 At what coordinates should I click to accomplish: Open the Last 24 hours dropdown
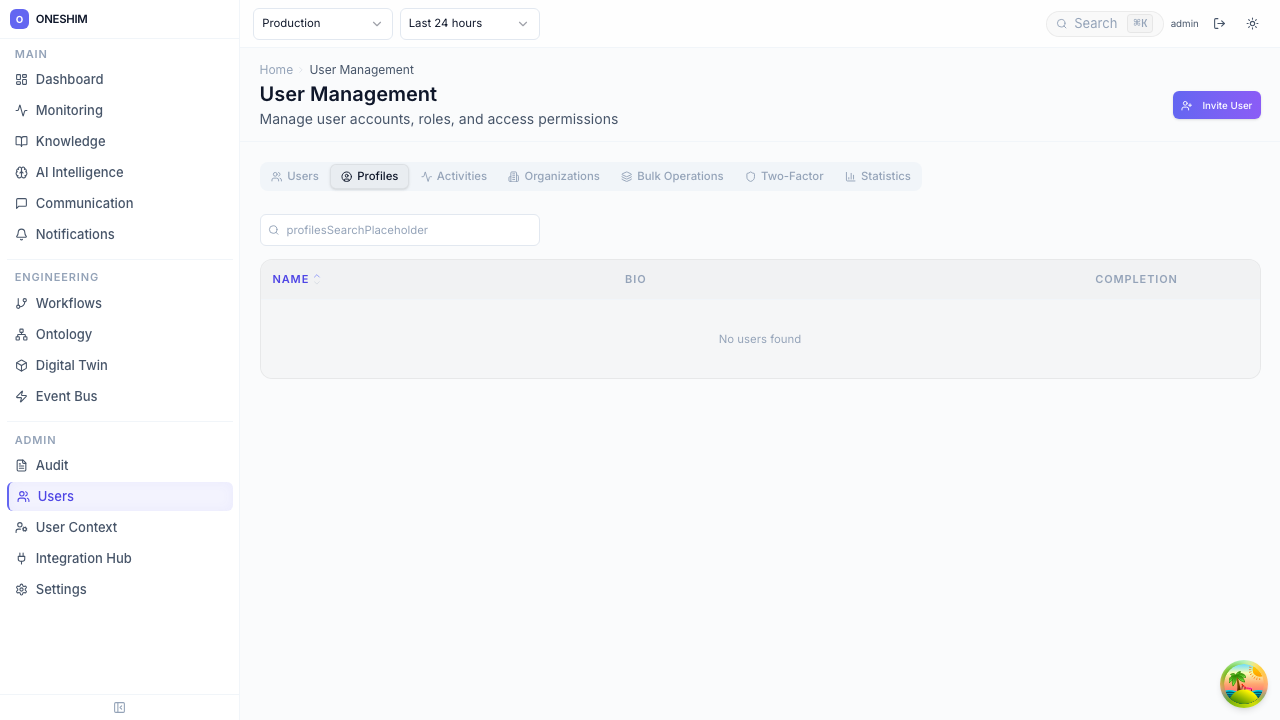pyautogui.click(x=469, y=23)
